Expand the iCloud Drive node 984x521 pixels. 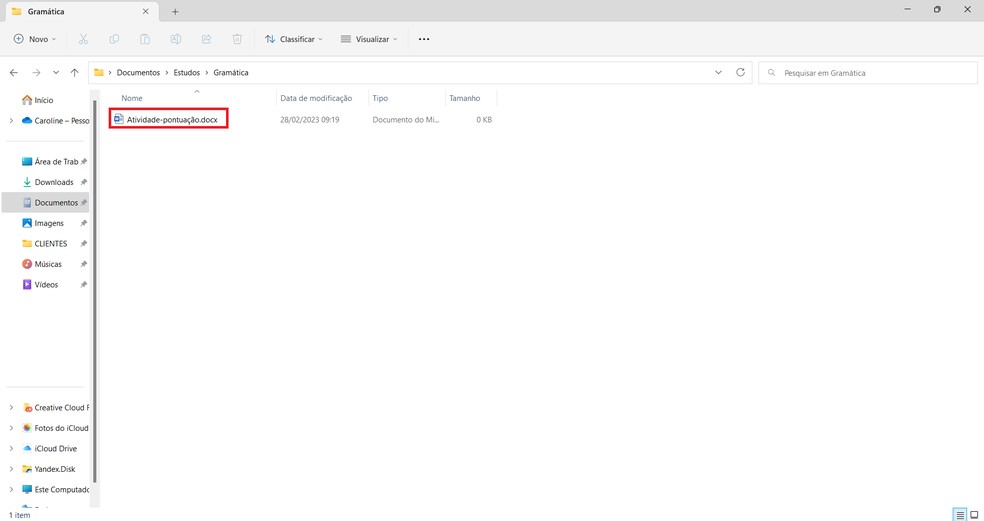(x=11, y=449)
